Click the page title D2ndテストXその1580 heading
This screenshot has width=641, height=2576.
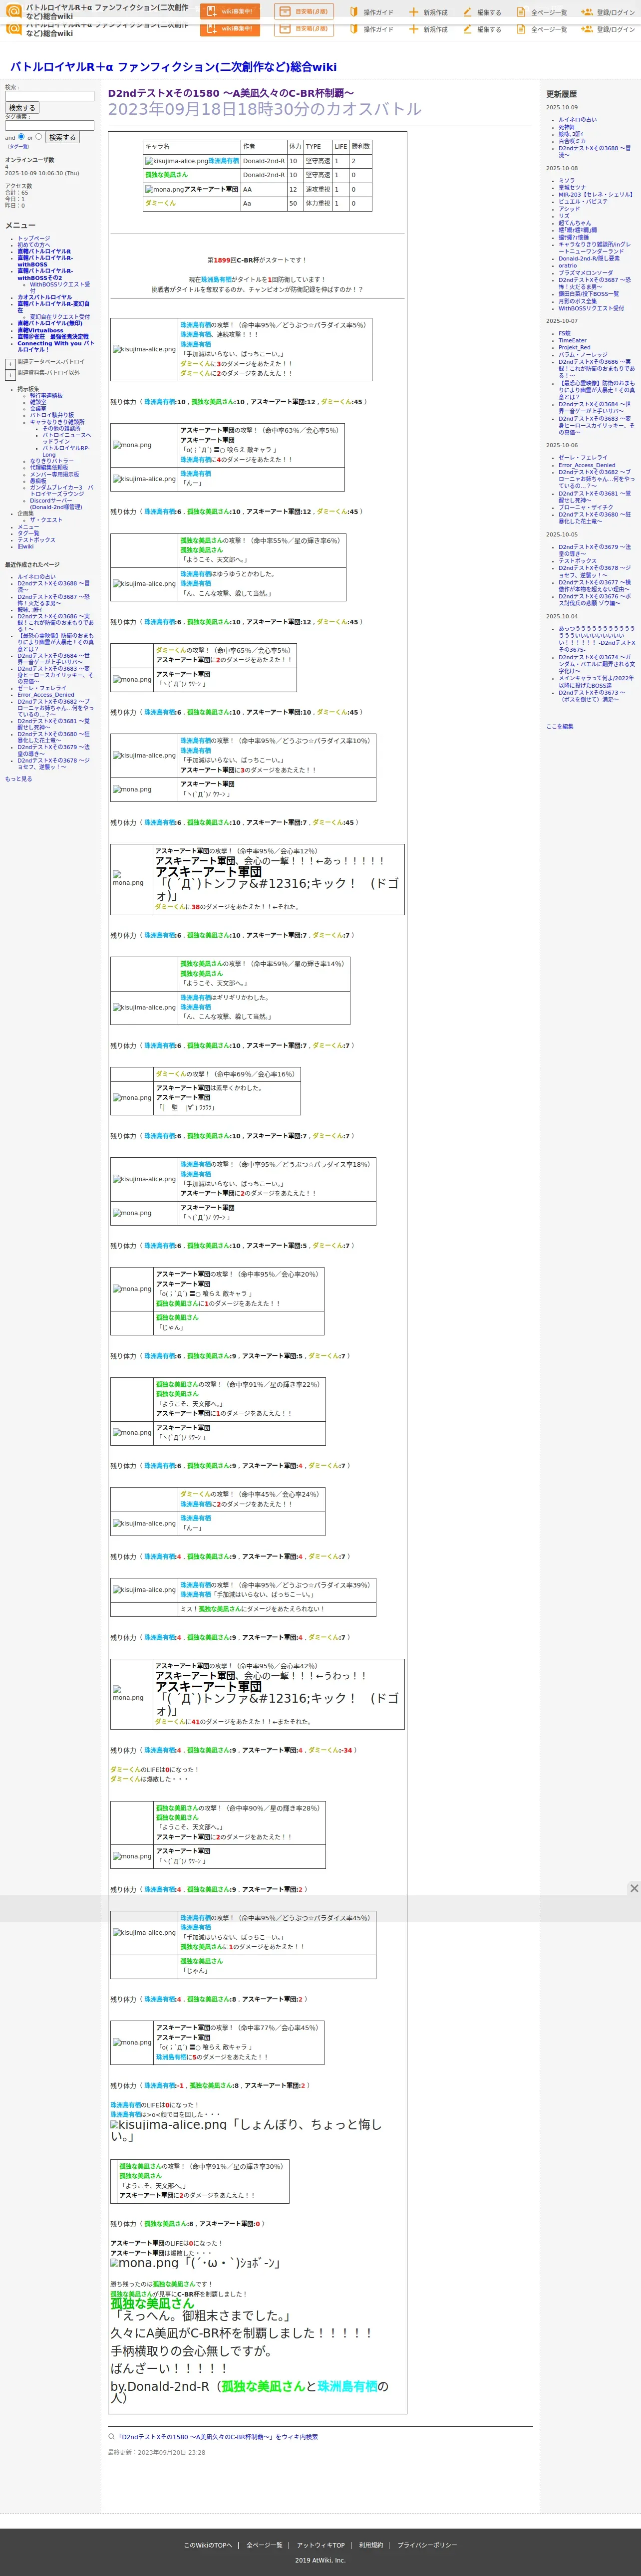click(x=231, y=93)
